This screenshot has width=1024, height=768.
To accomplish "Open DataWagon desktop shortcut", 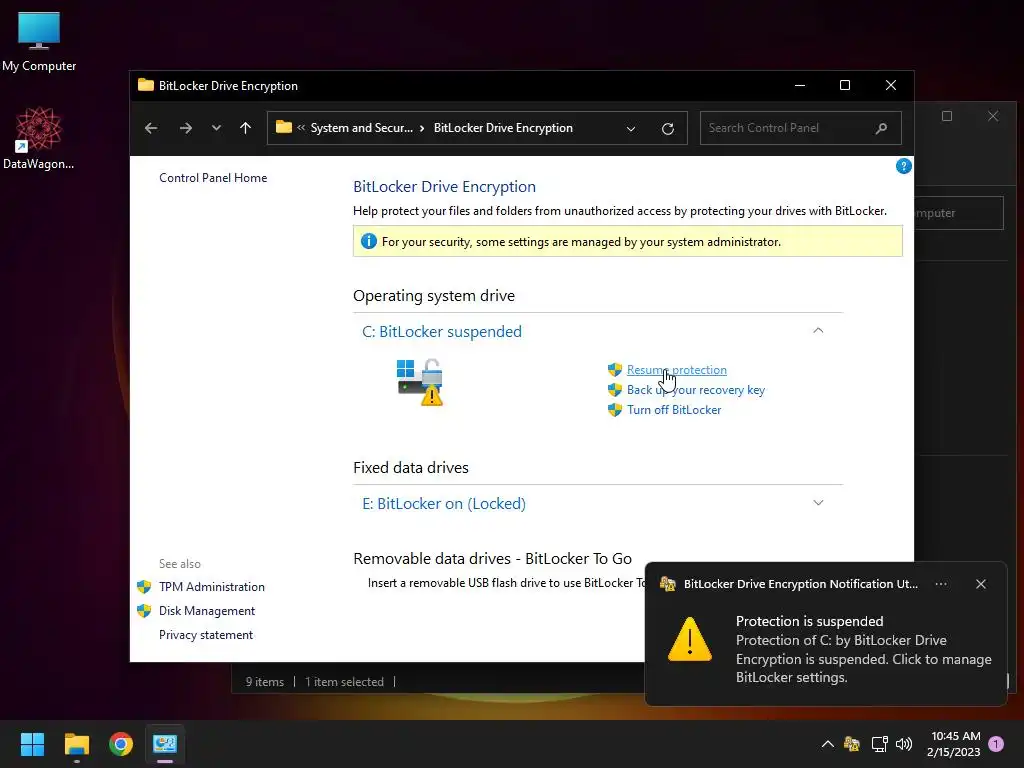I will tap(38, 138).
